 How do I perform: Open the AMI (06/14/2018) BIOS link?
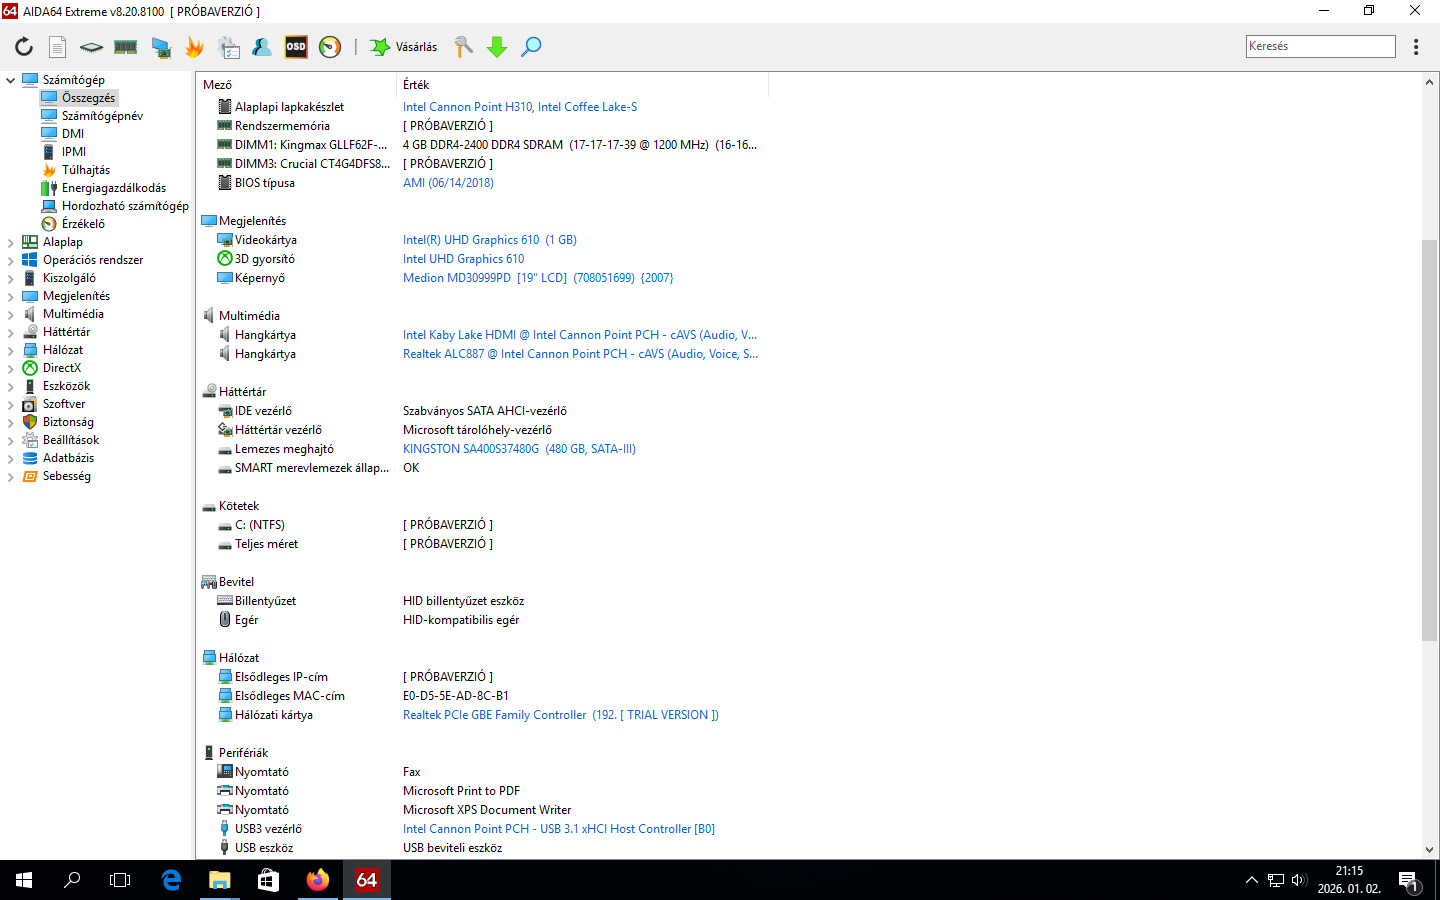tap(448, 183)
